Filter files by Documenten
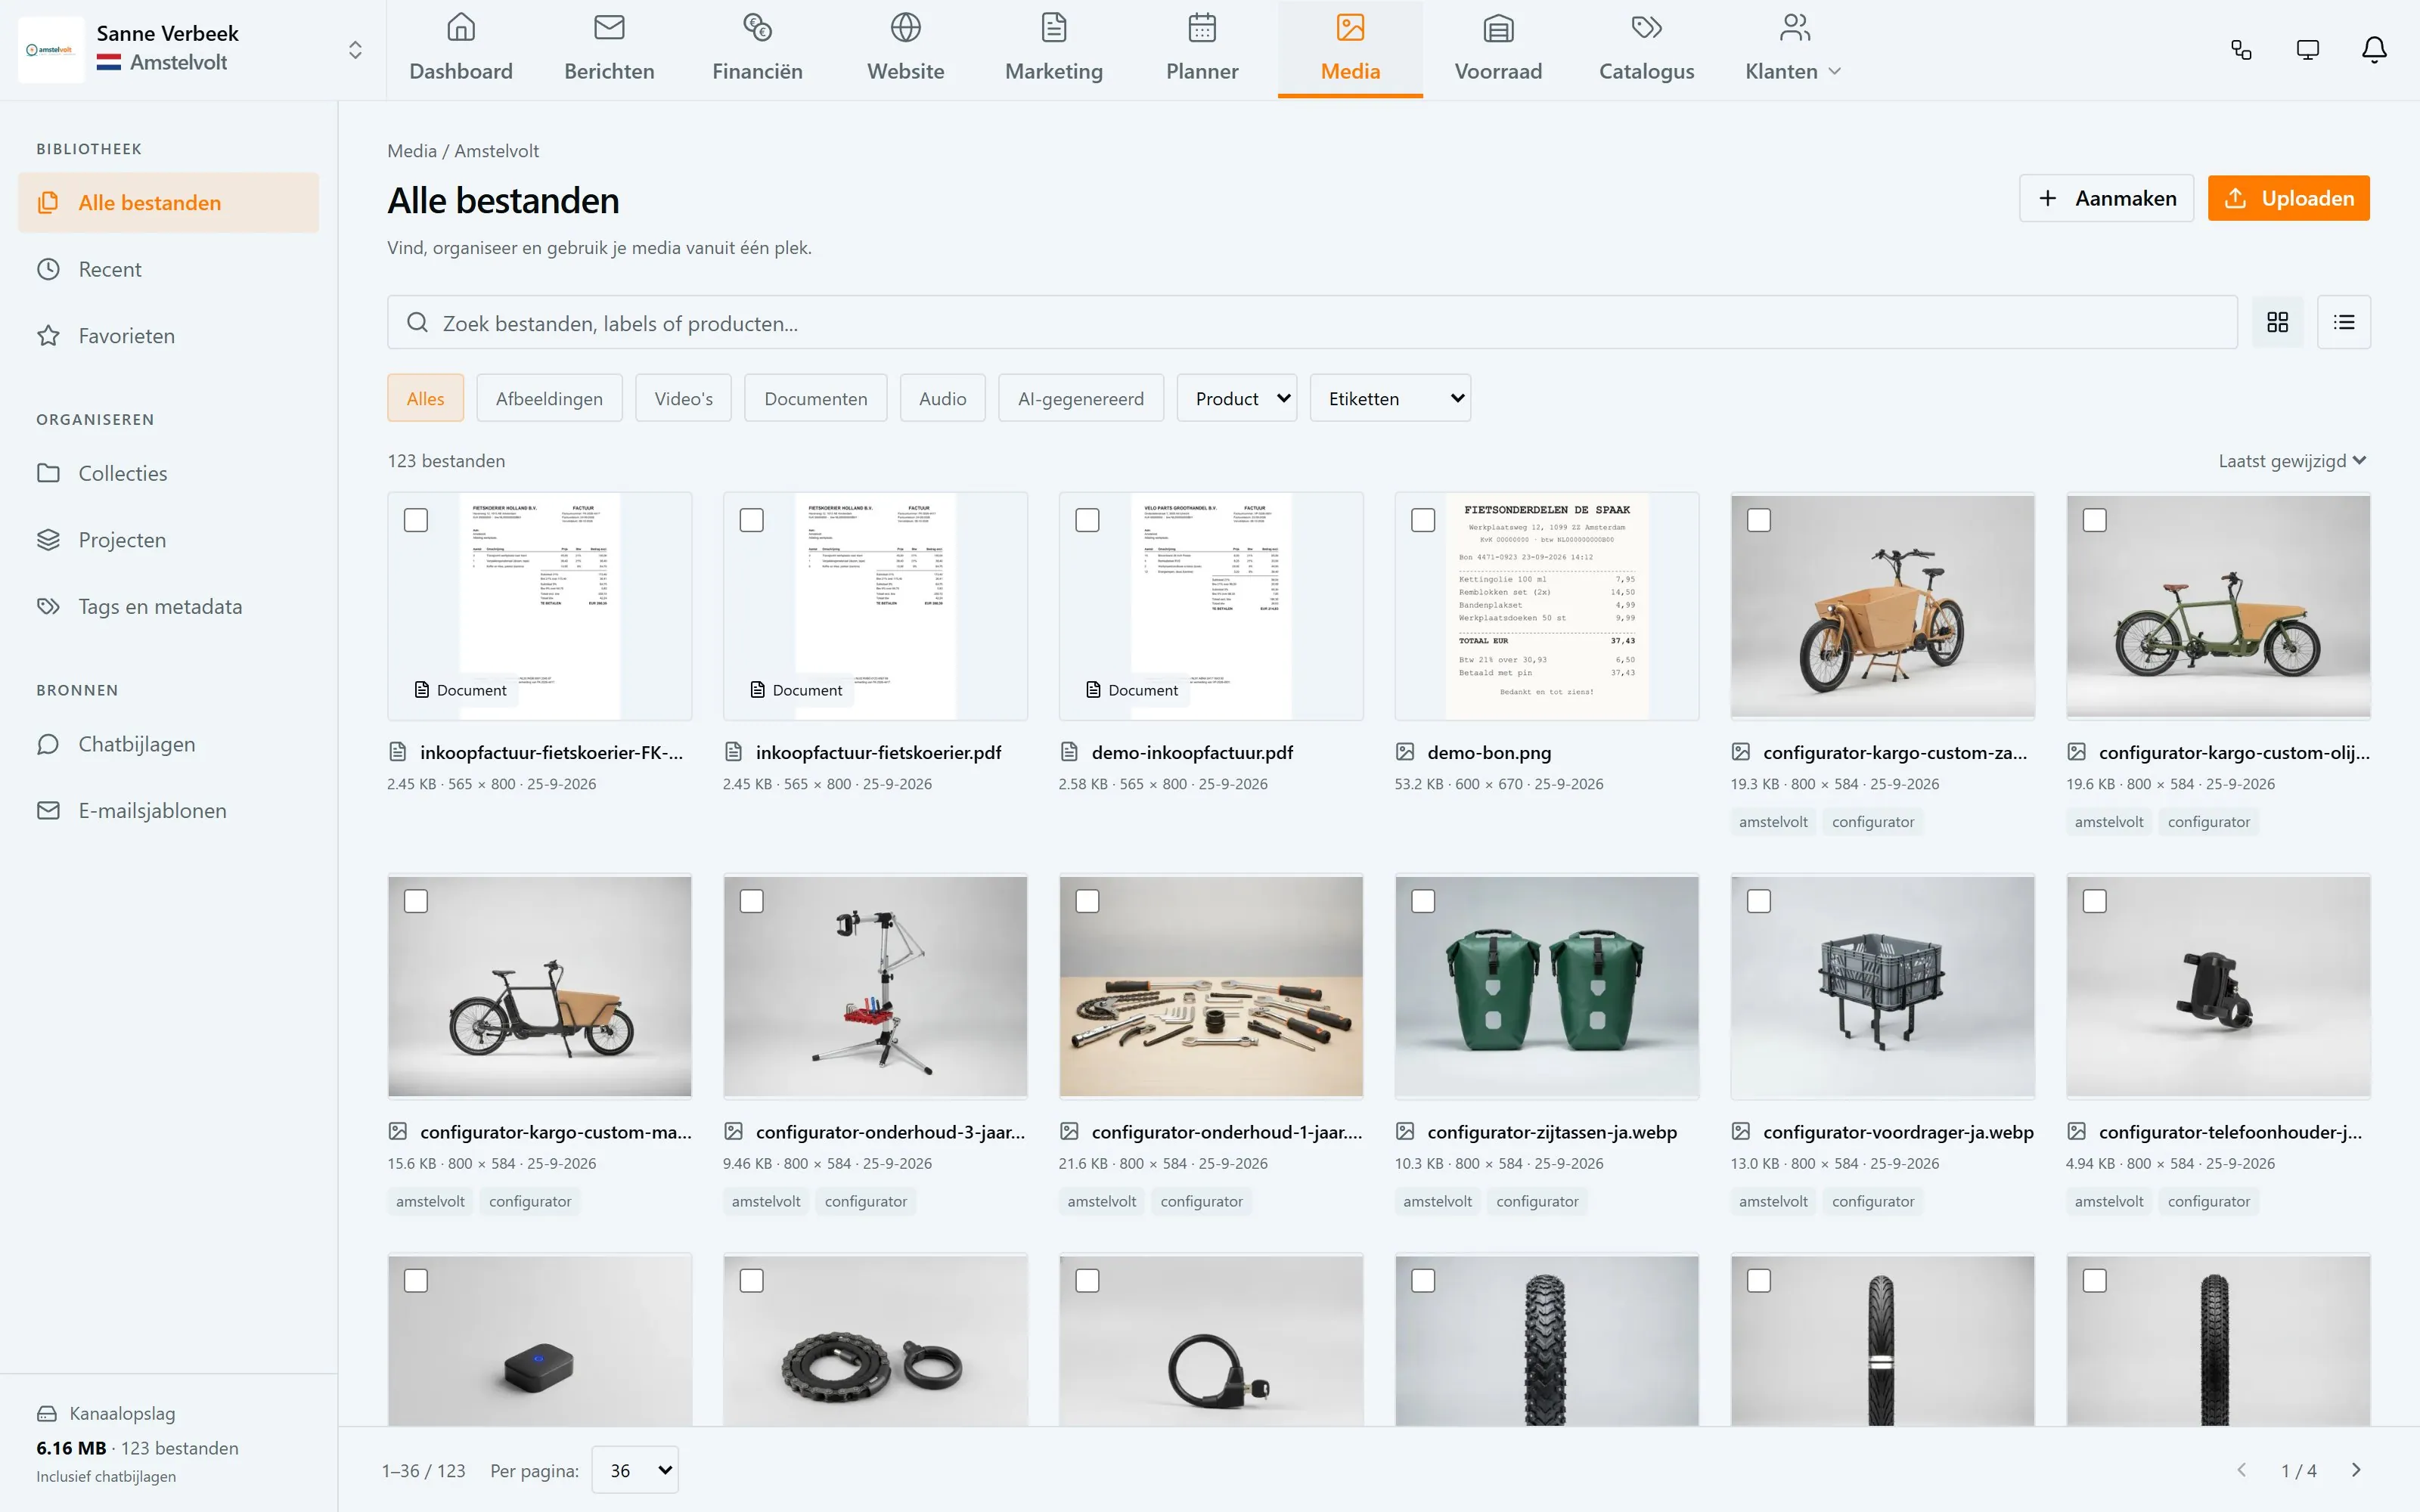 (x=815, y=398)
